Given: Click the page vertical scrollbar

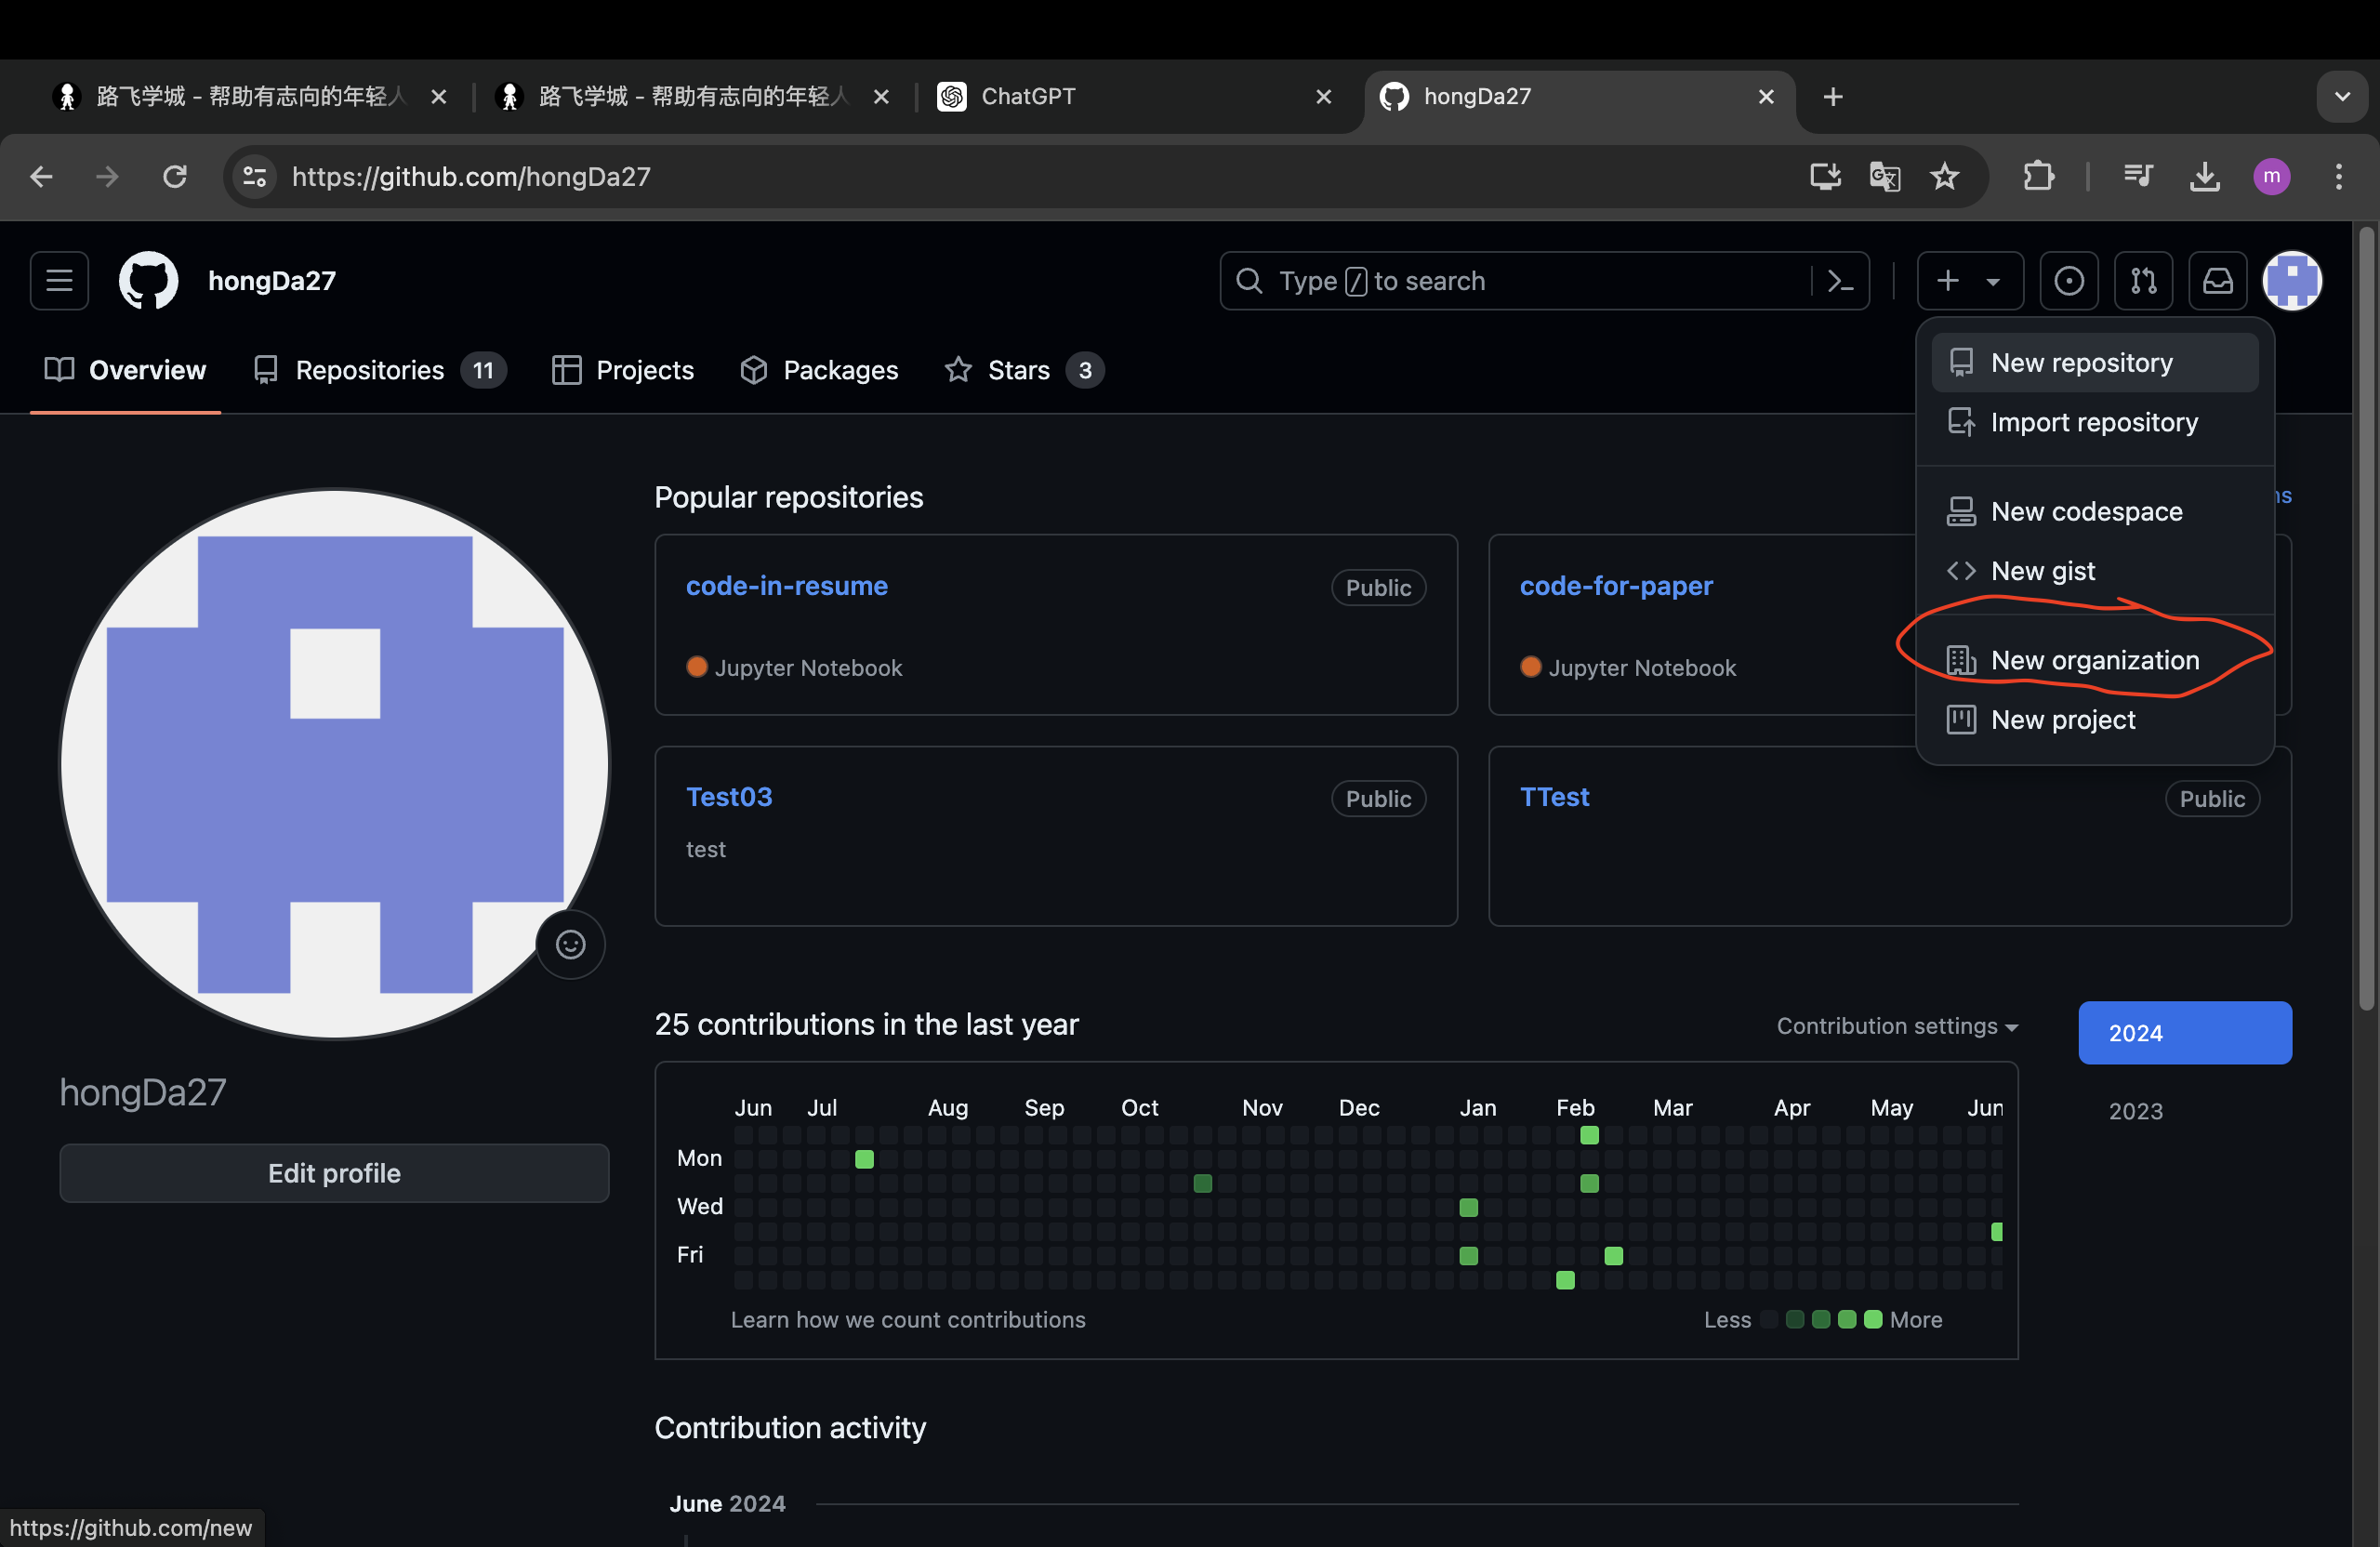Looking at the screenshot, I should pos(2366,620).
